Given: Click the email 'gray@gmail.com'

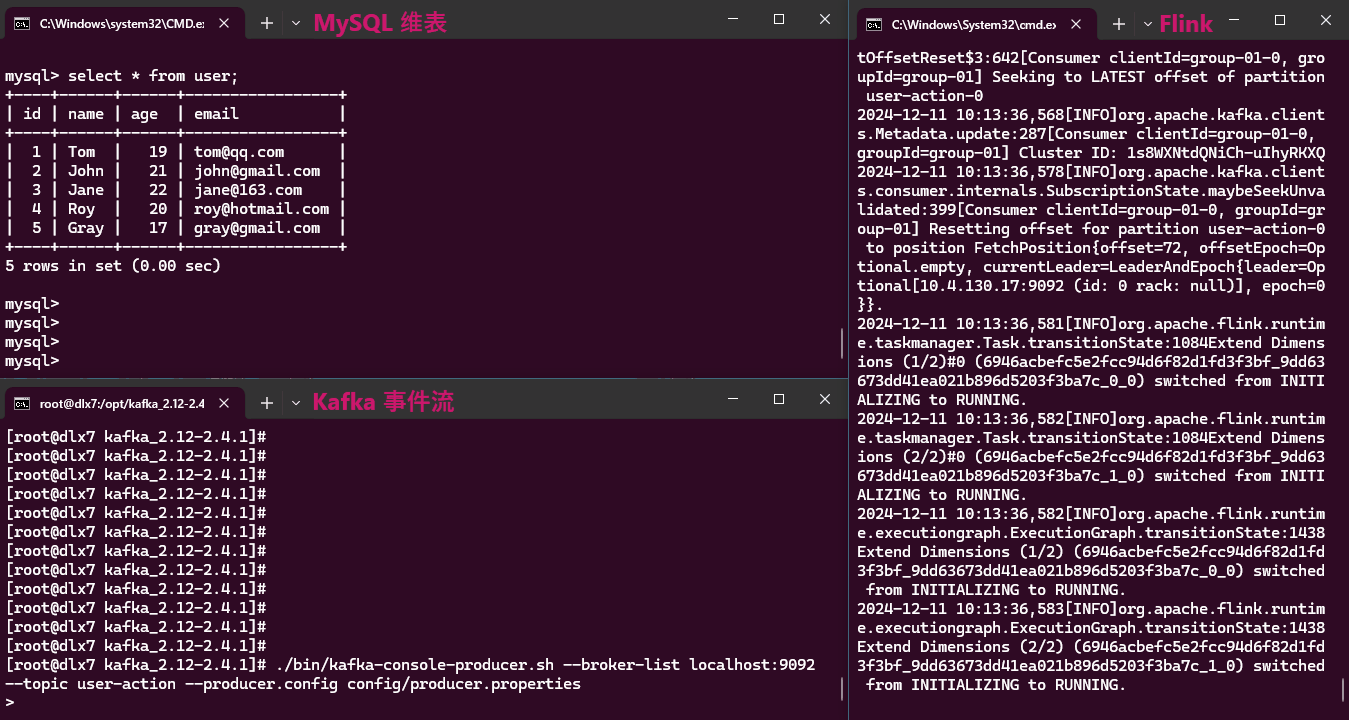Looking at the screenshot, I should (x=257, y=228).
